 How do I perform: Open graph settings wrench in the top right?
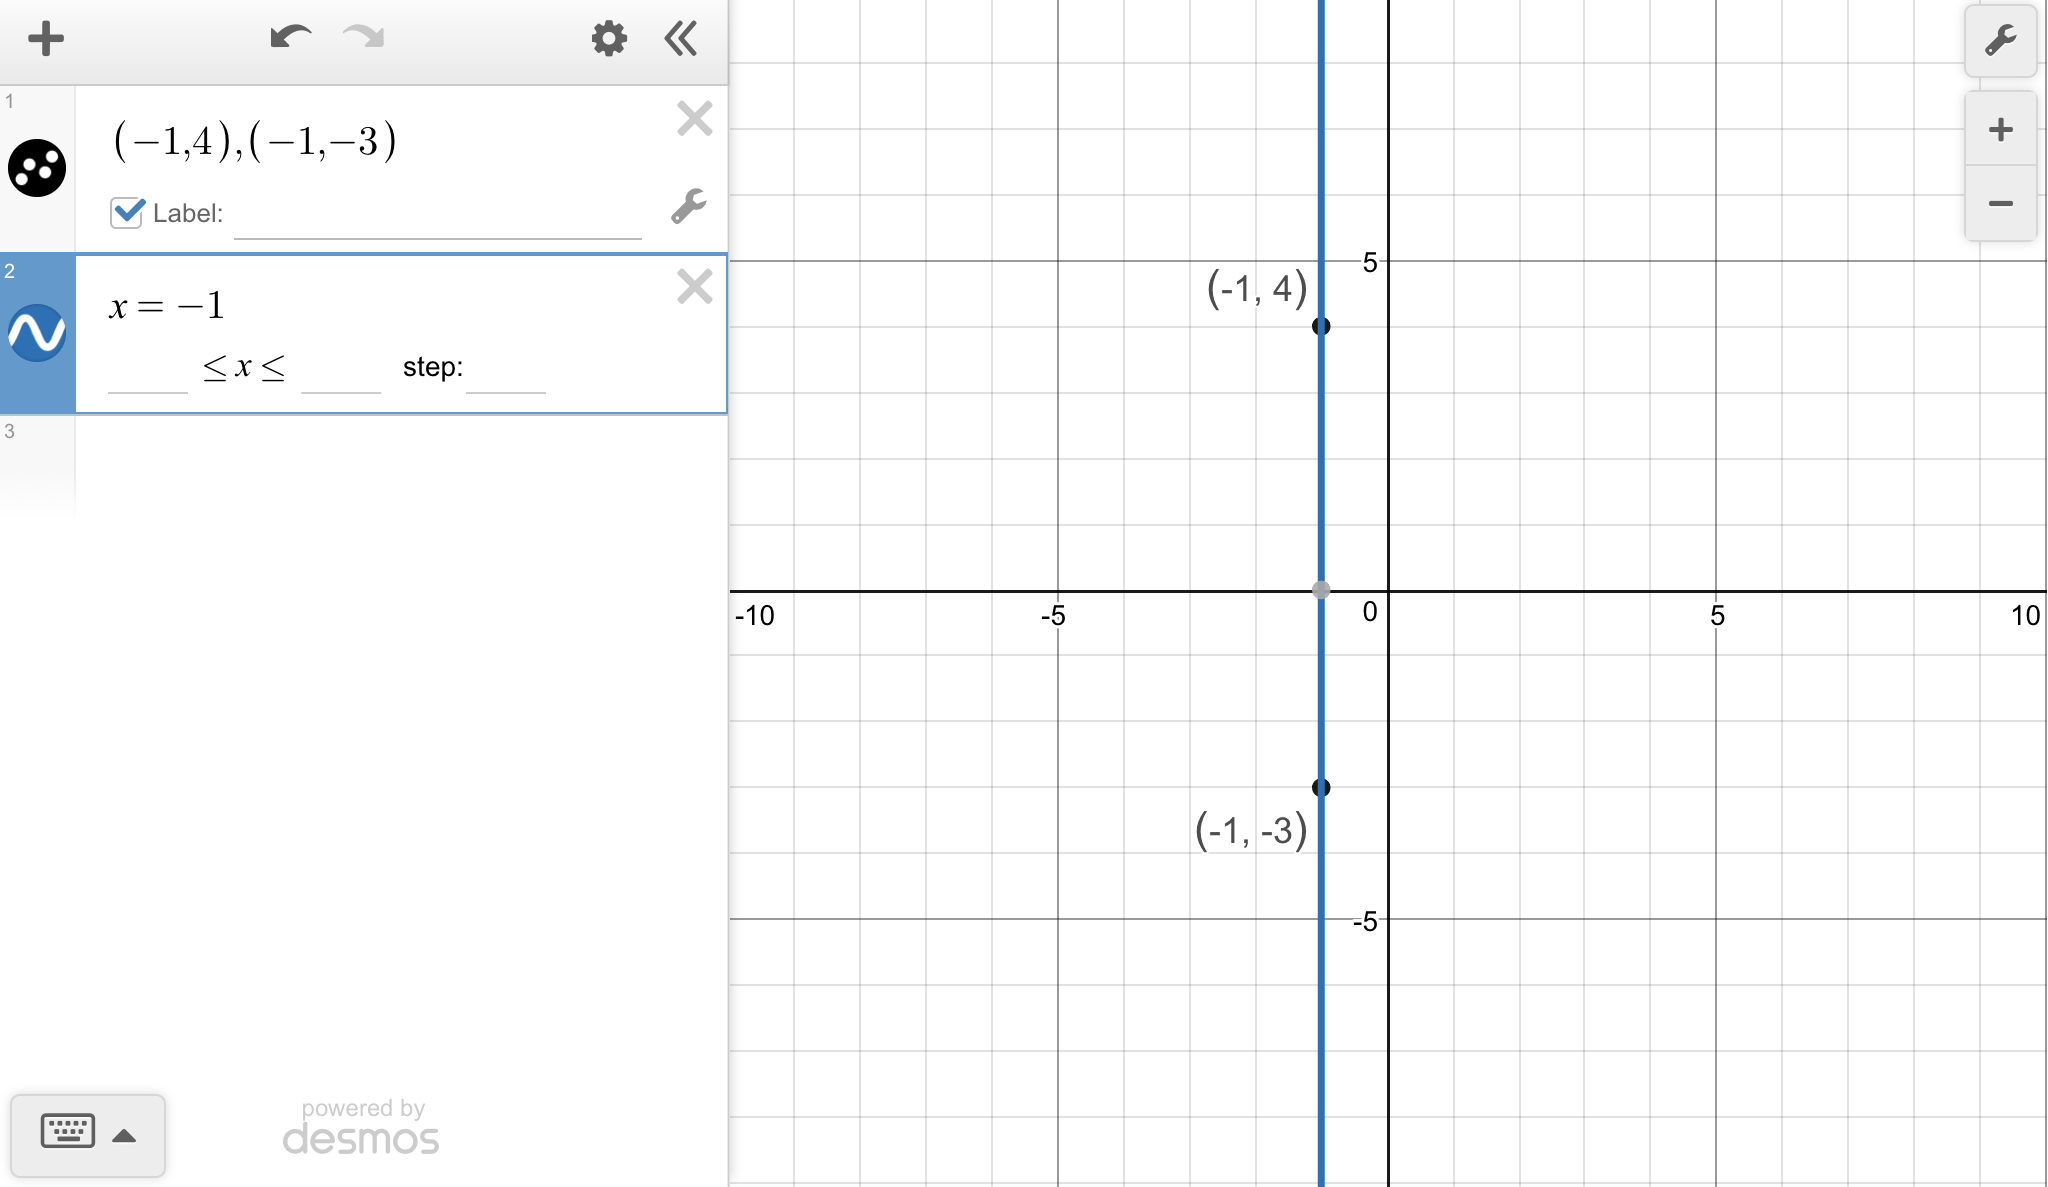tap(2000, 41)
